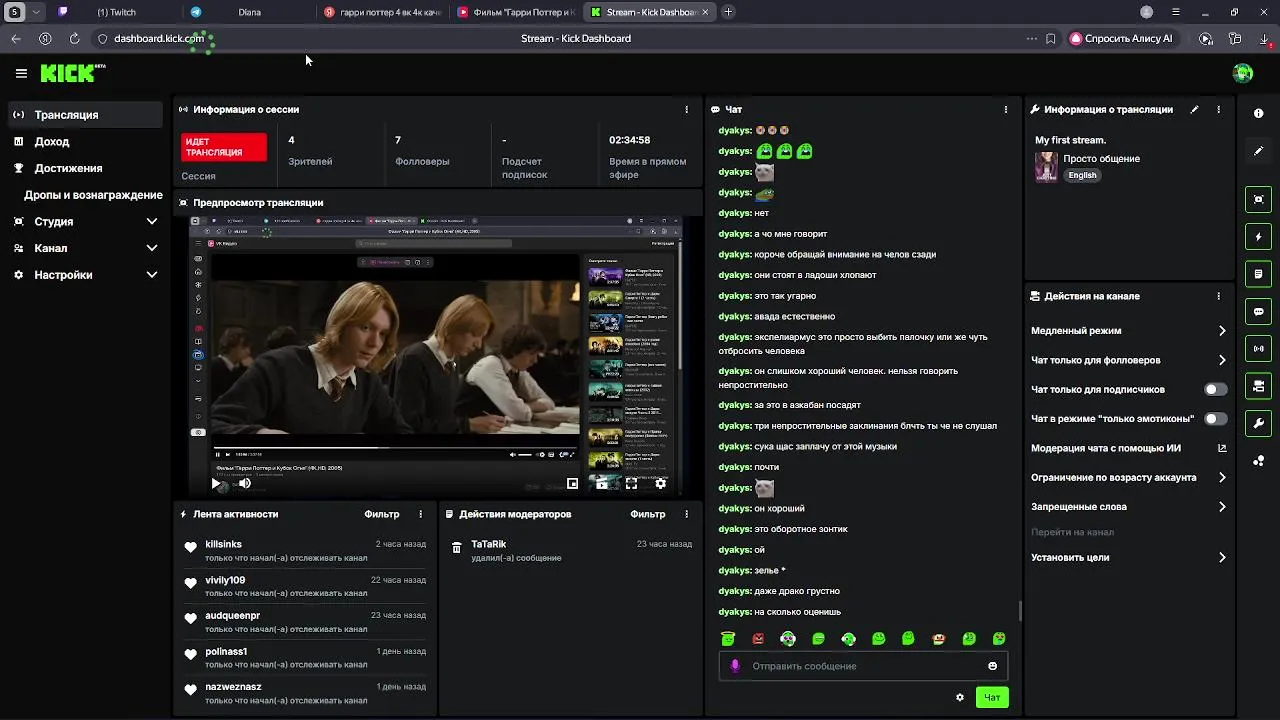
Task: Open Установить цели options
Action: point(1128,558)
